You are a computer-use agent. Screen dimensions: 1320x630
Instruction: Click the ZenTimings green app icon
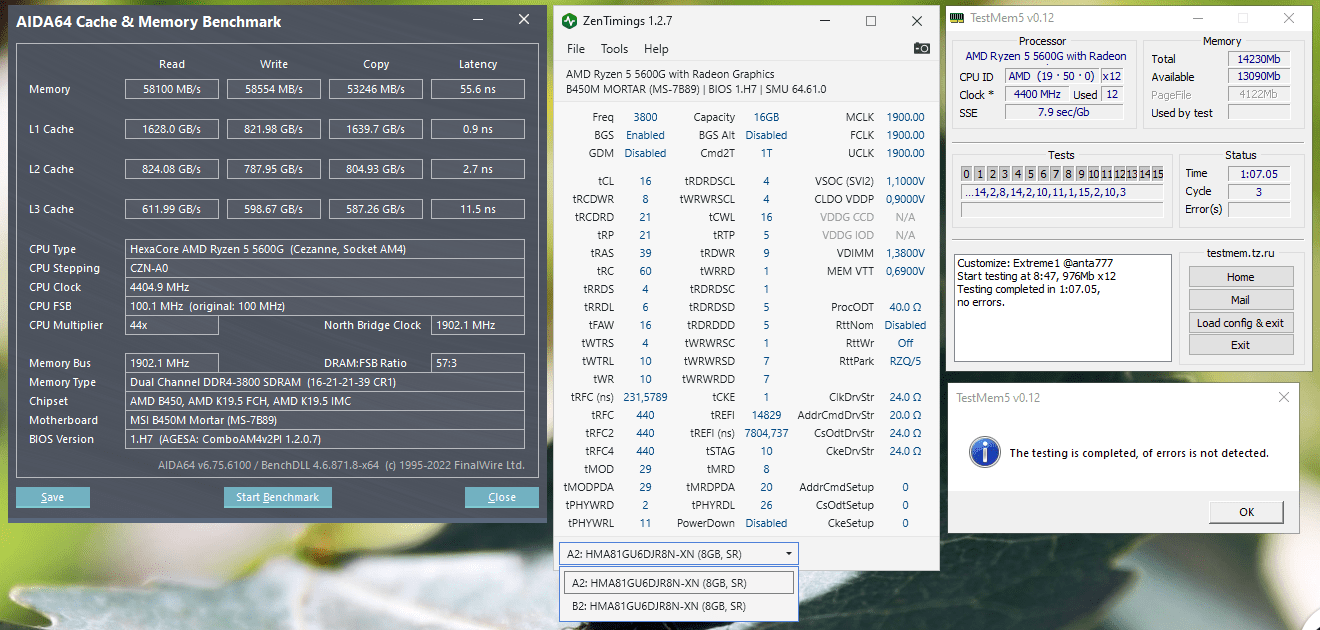[x=569, y=20]
